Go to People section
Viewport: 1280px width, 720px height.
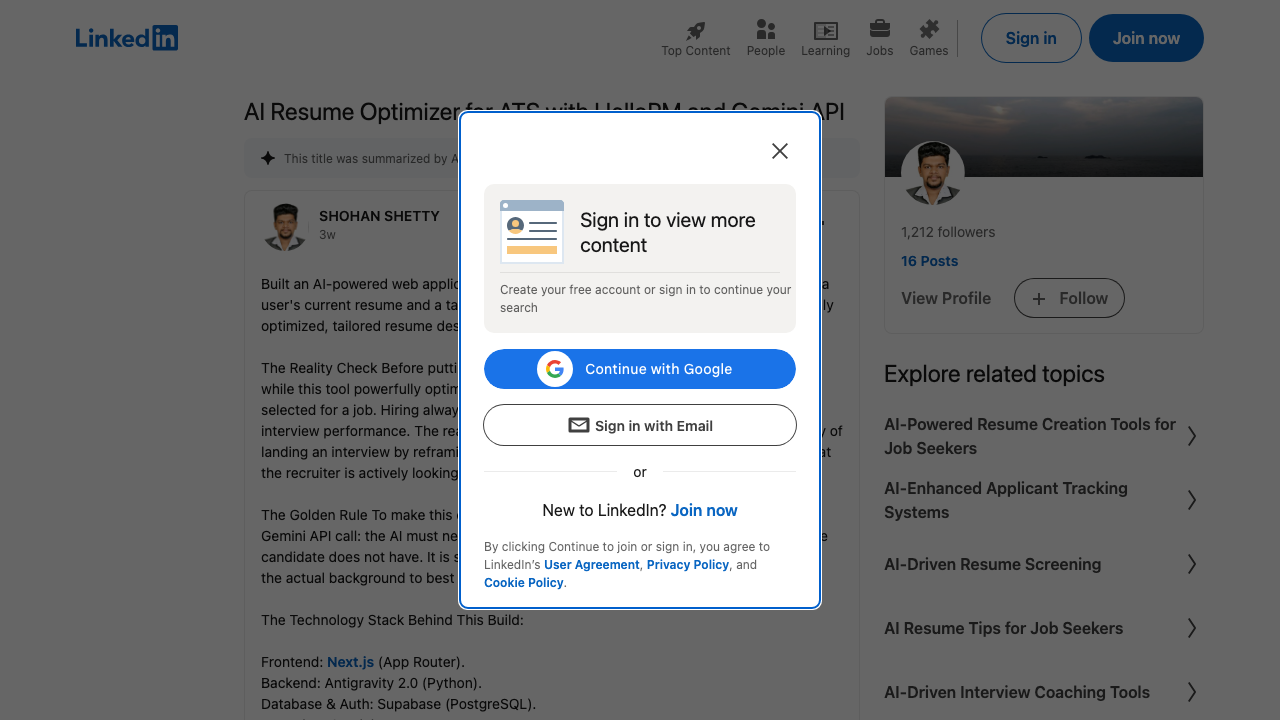766,38
